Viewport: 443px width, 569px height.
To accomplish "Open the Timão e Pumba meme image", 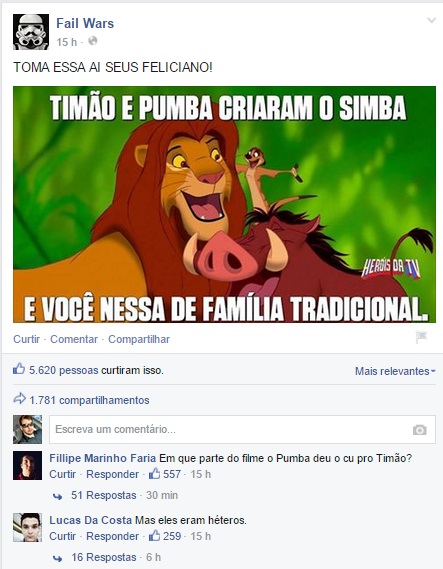I will click(224, 204).
